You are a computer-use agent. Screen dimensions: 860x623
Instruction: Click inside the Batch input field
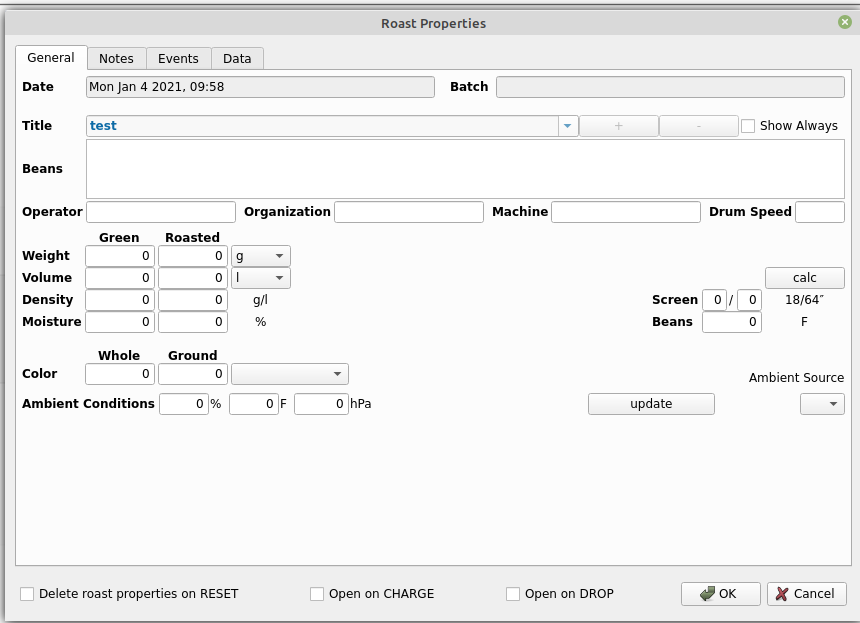tap(669, 87)
